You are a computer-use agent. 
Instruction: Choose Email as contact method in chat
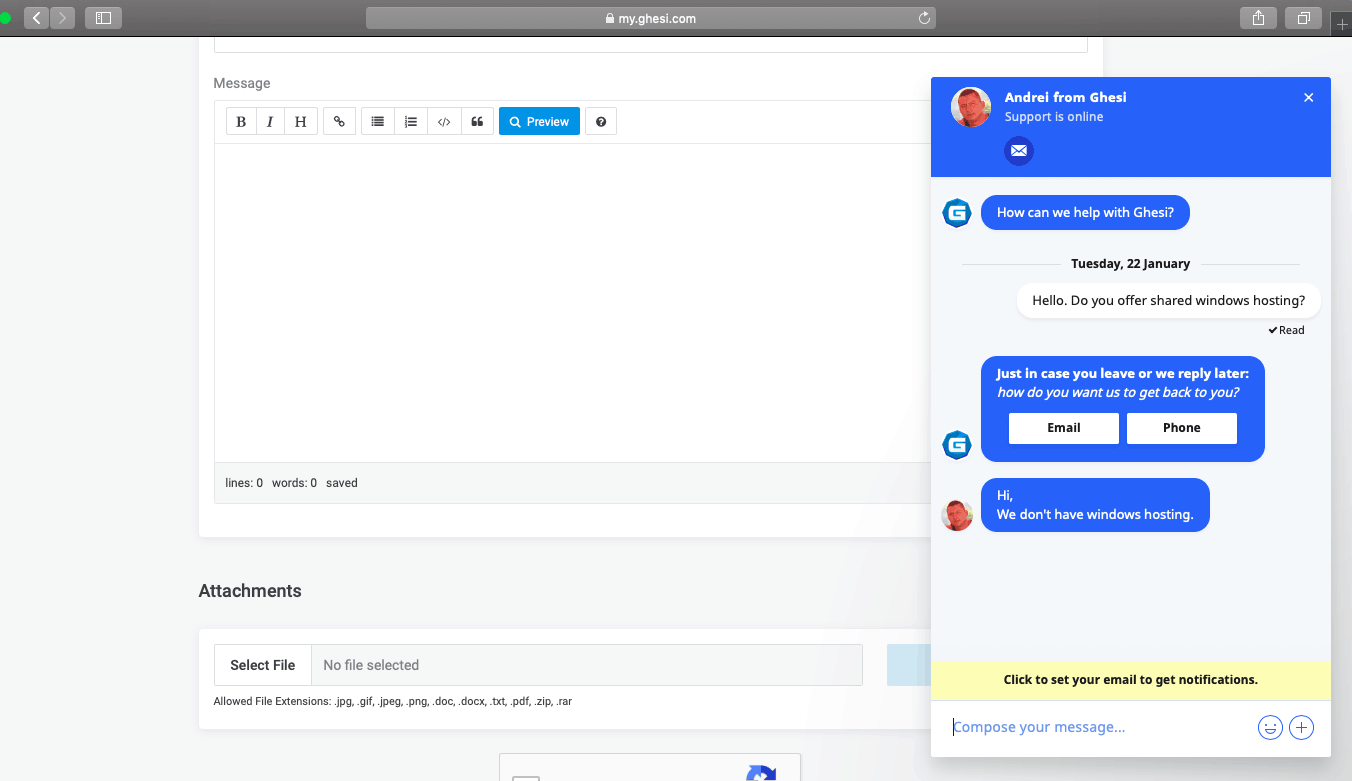(1064, 428)
